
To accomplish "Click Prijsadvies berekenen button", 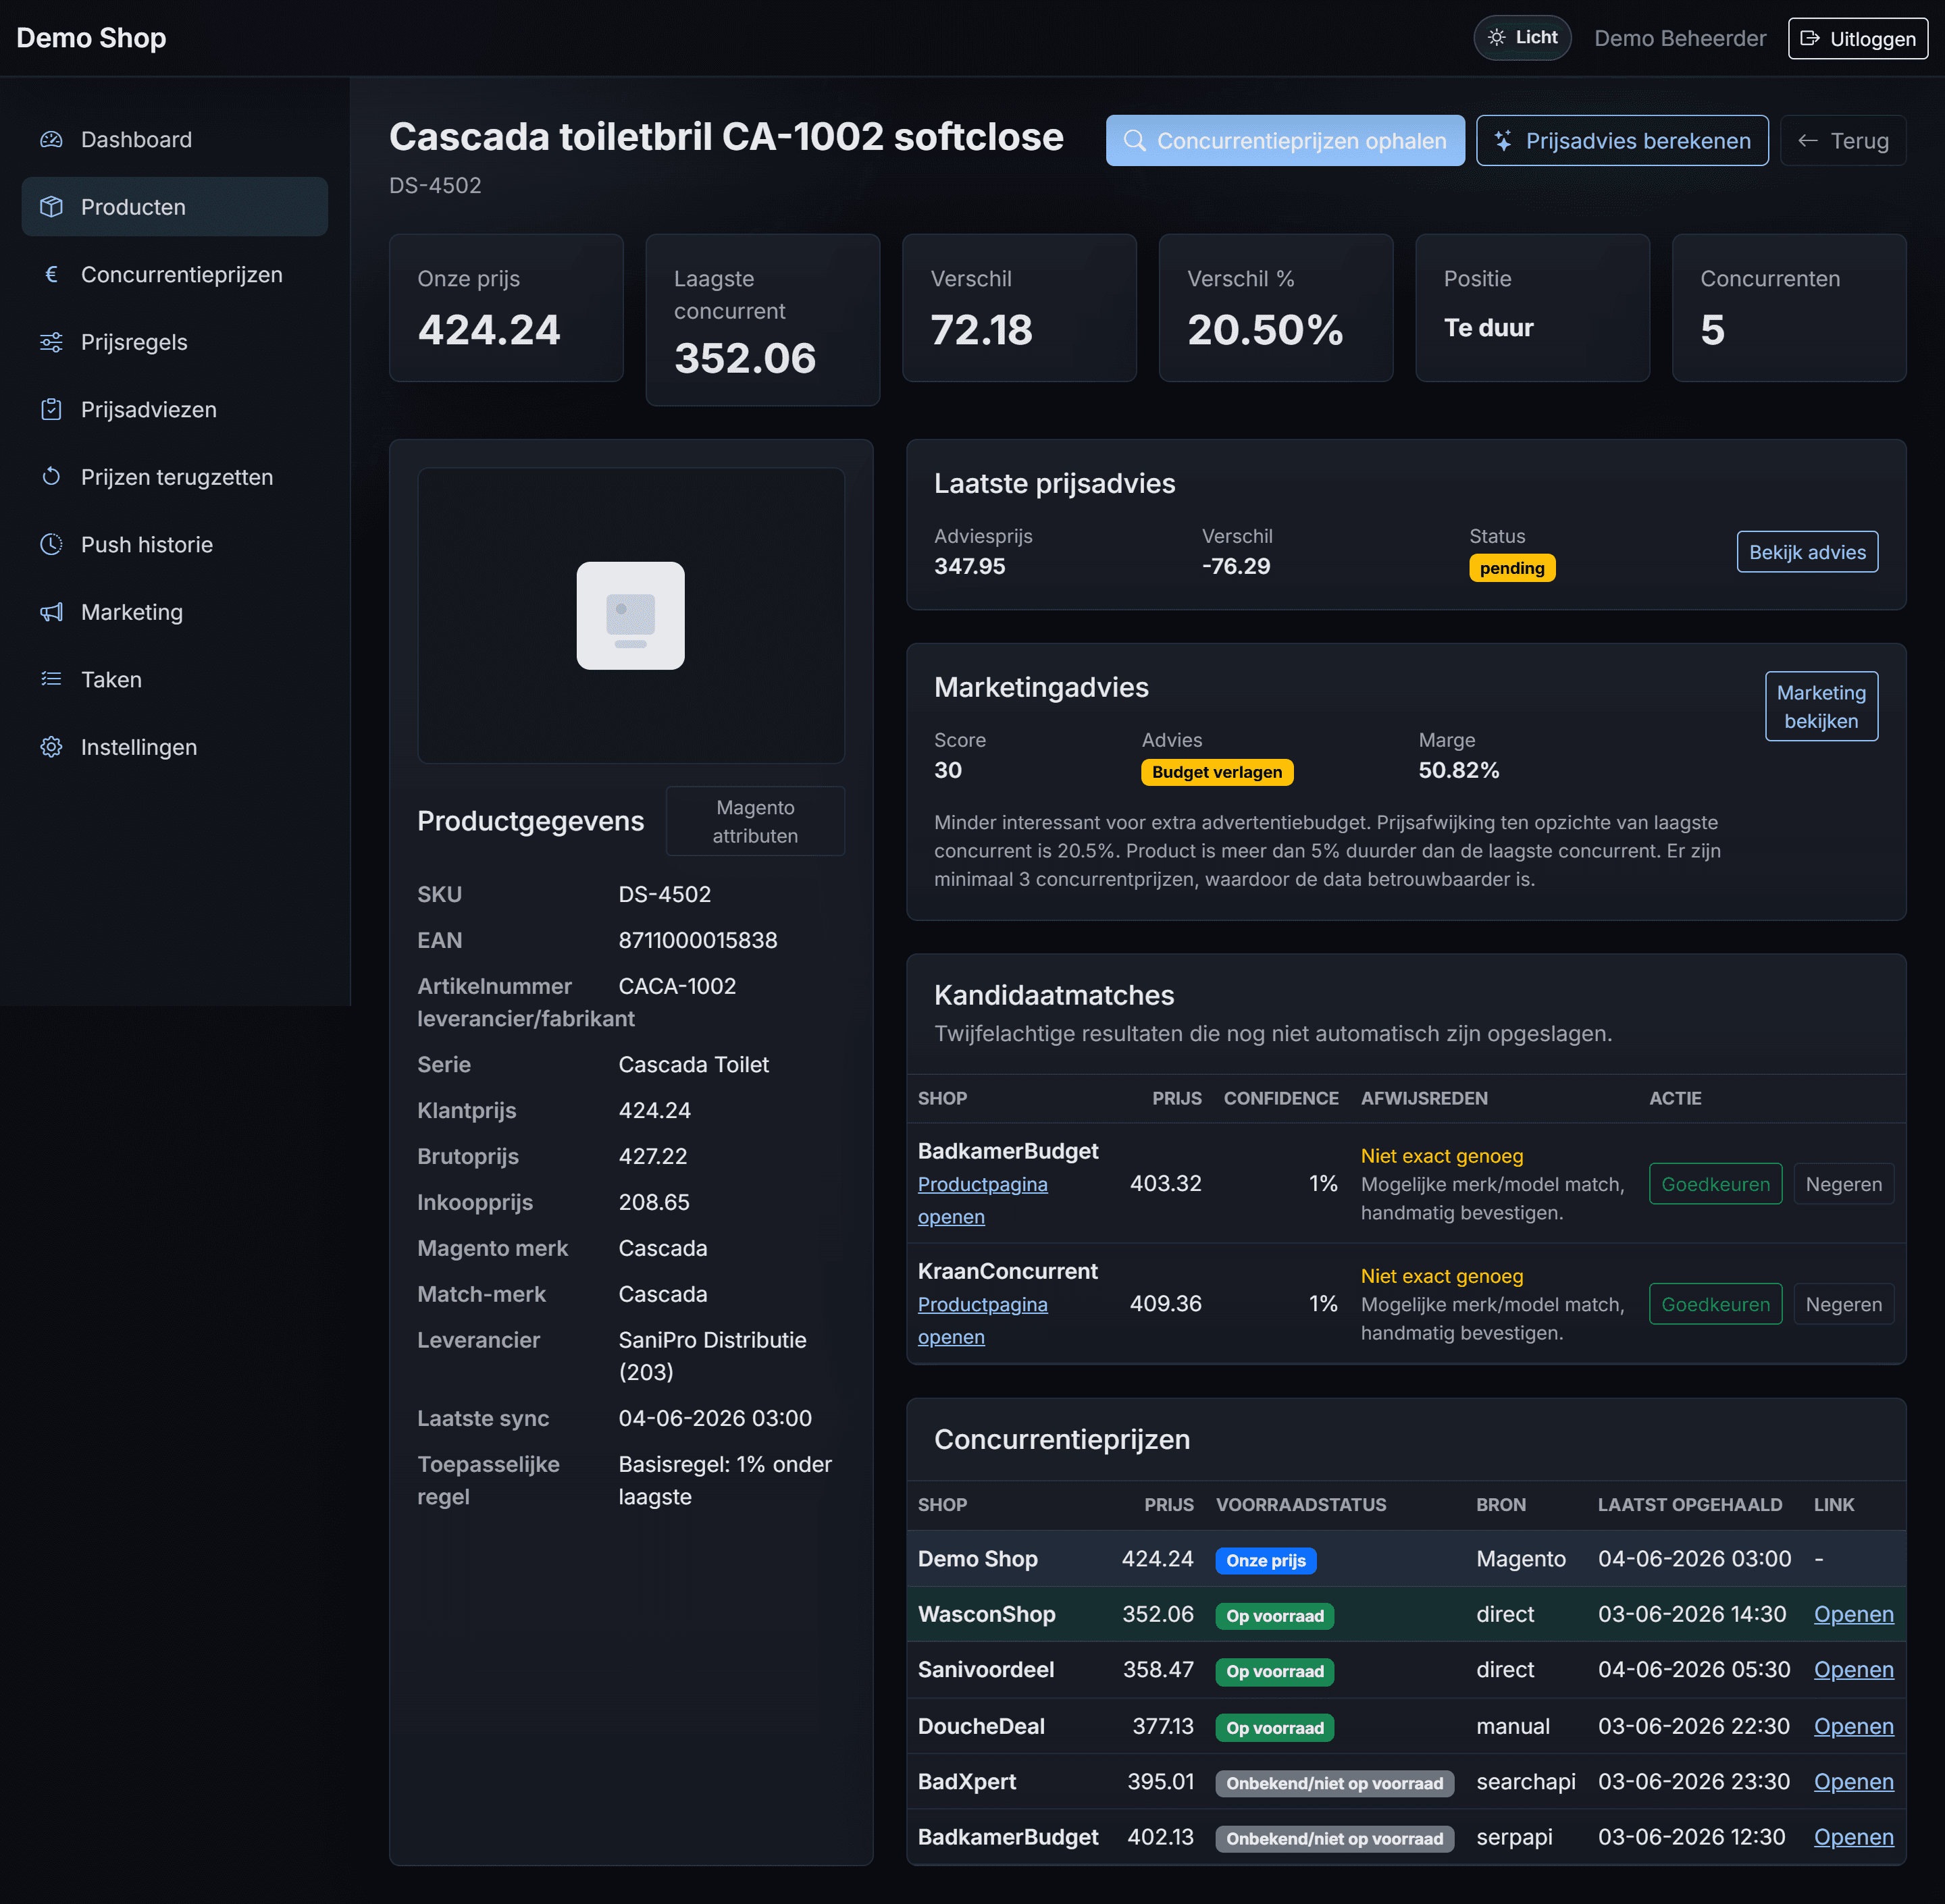I will [1622, 141].
